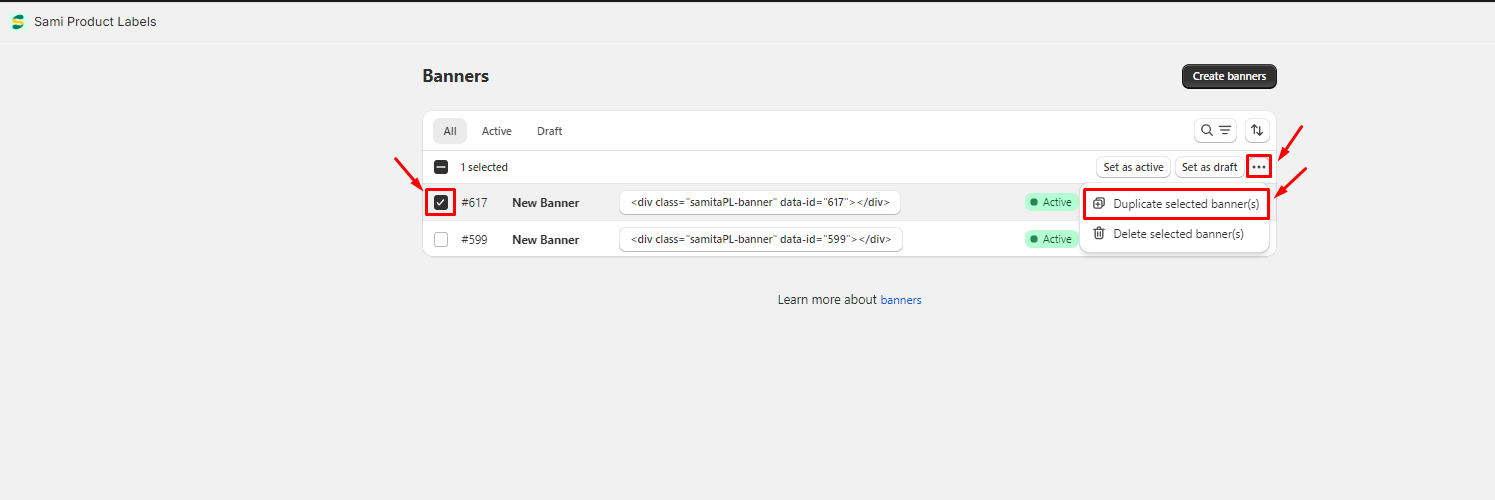This screenshot has height=500, width=1495.
Task: Select the checkbox for banner #599
Action: coord(441,240)
